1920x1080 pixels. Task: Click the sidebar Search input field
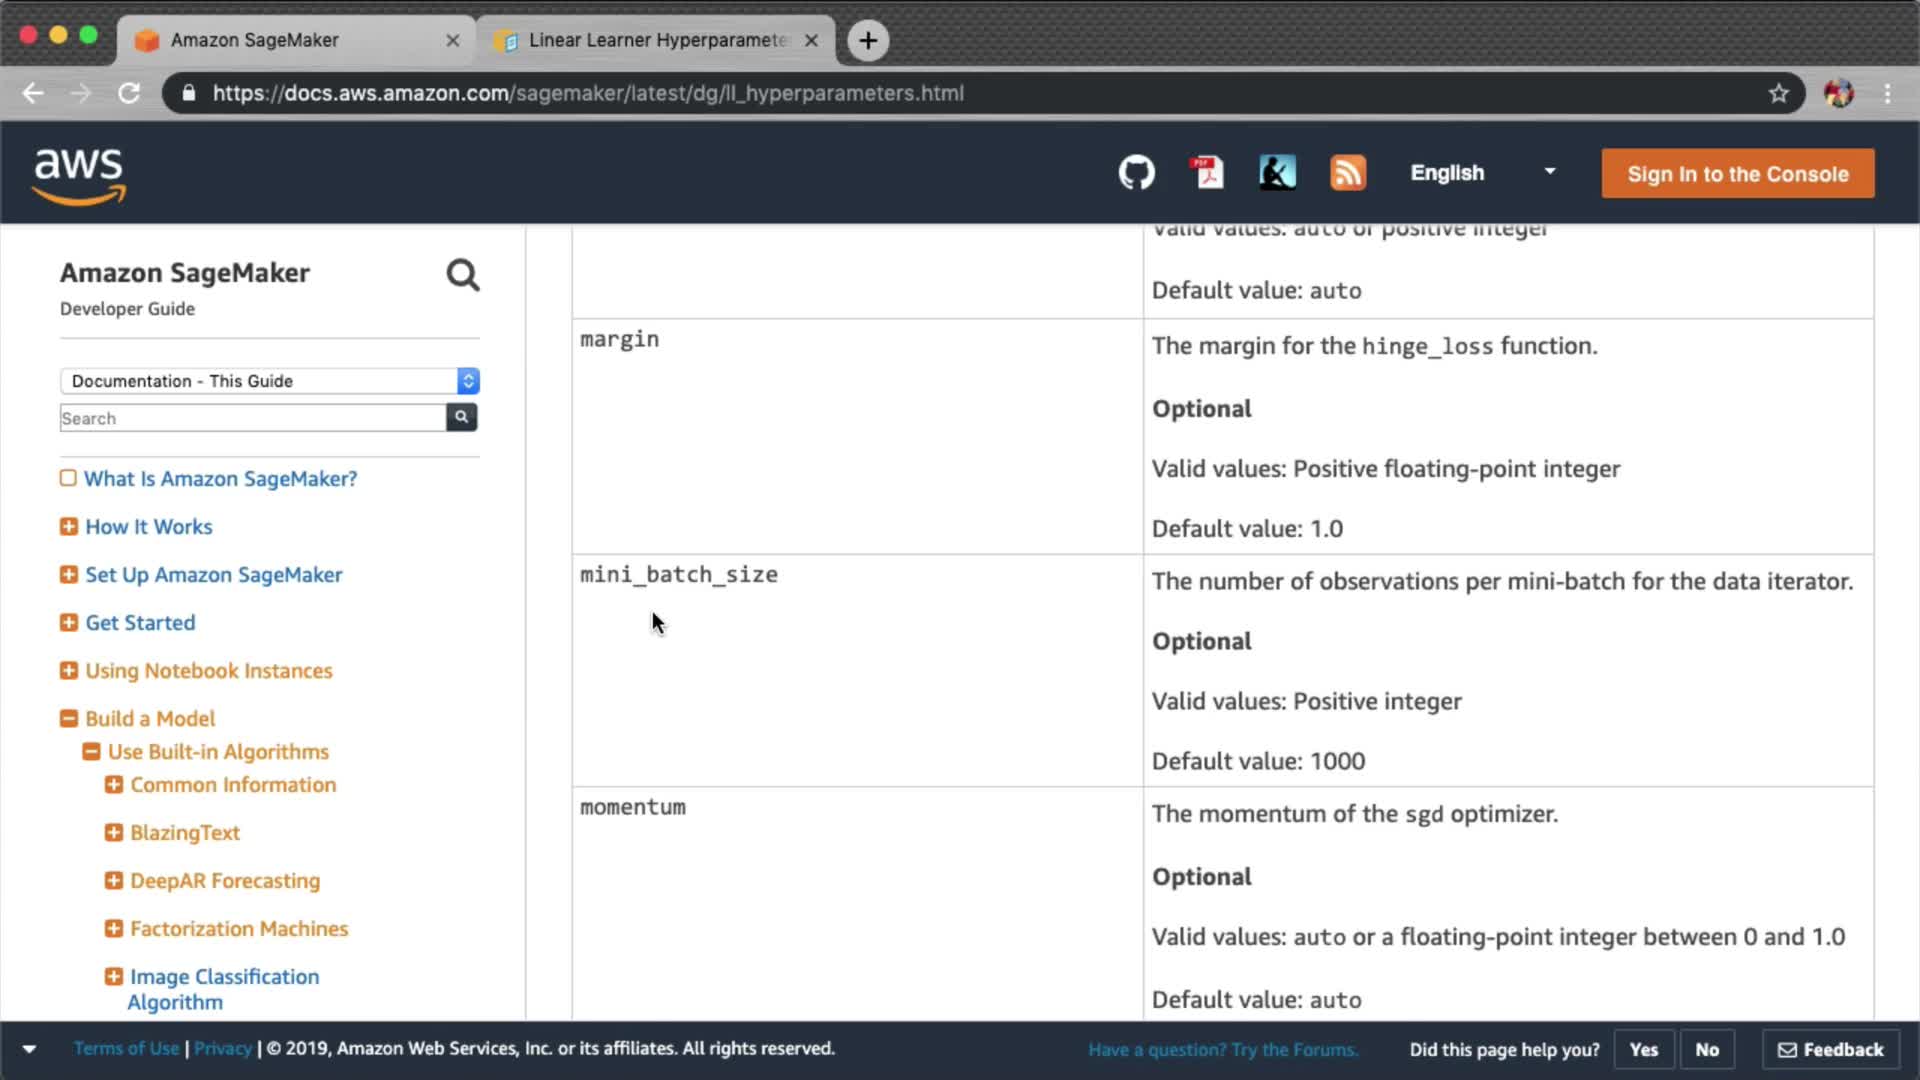[x=252, y=418]
